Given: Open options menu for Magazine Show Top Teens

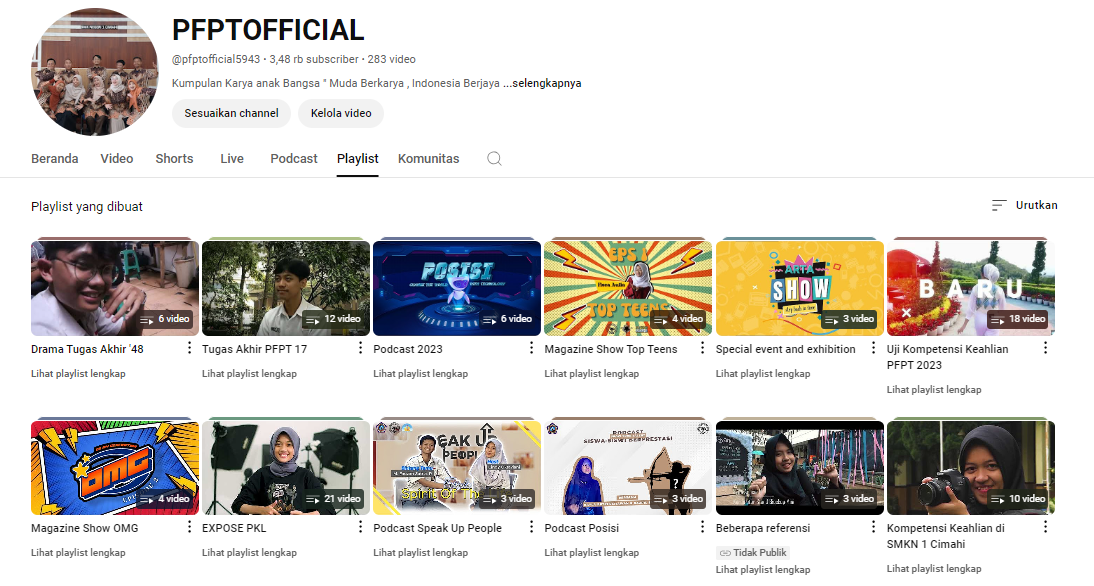Looking at the screenshot, I should click(x=702, y=347).
